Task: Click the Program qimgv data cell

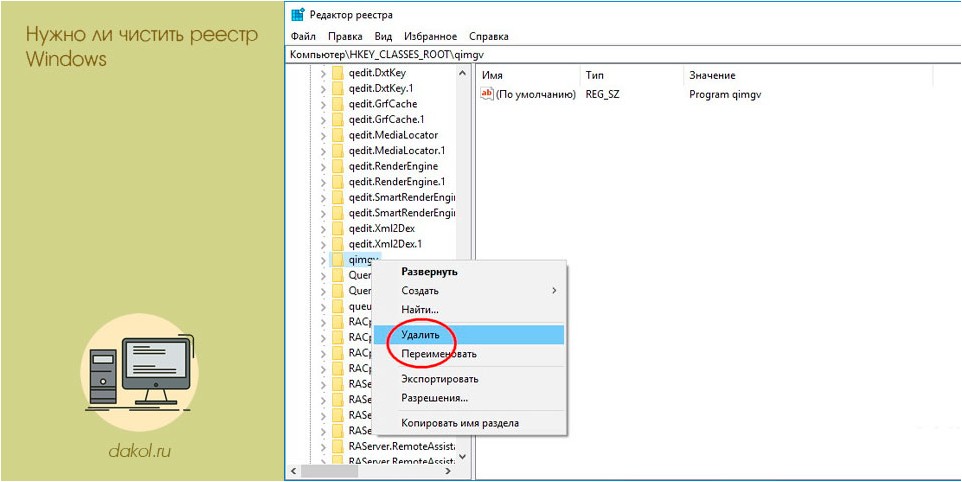Action: pos(725,94)
